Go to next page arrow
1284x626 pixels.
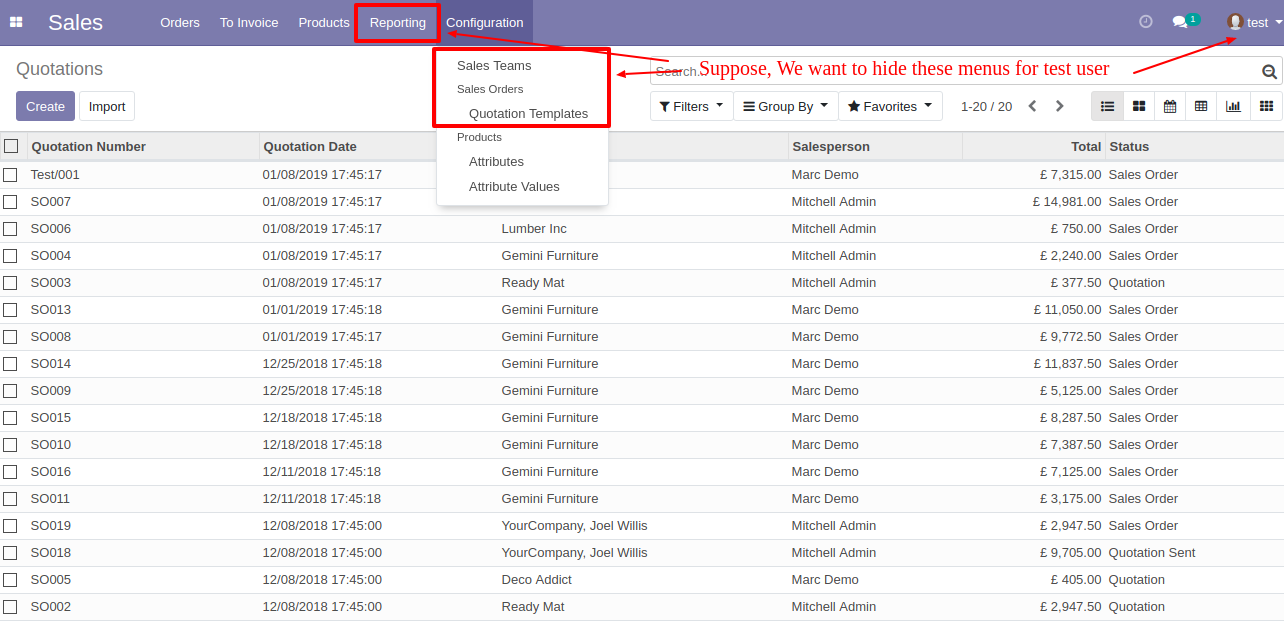tap(1060, 106)
